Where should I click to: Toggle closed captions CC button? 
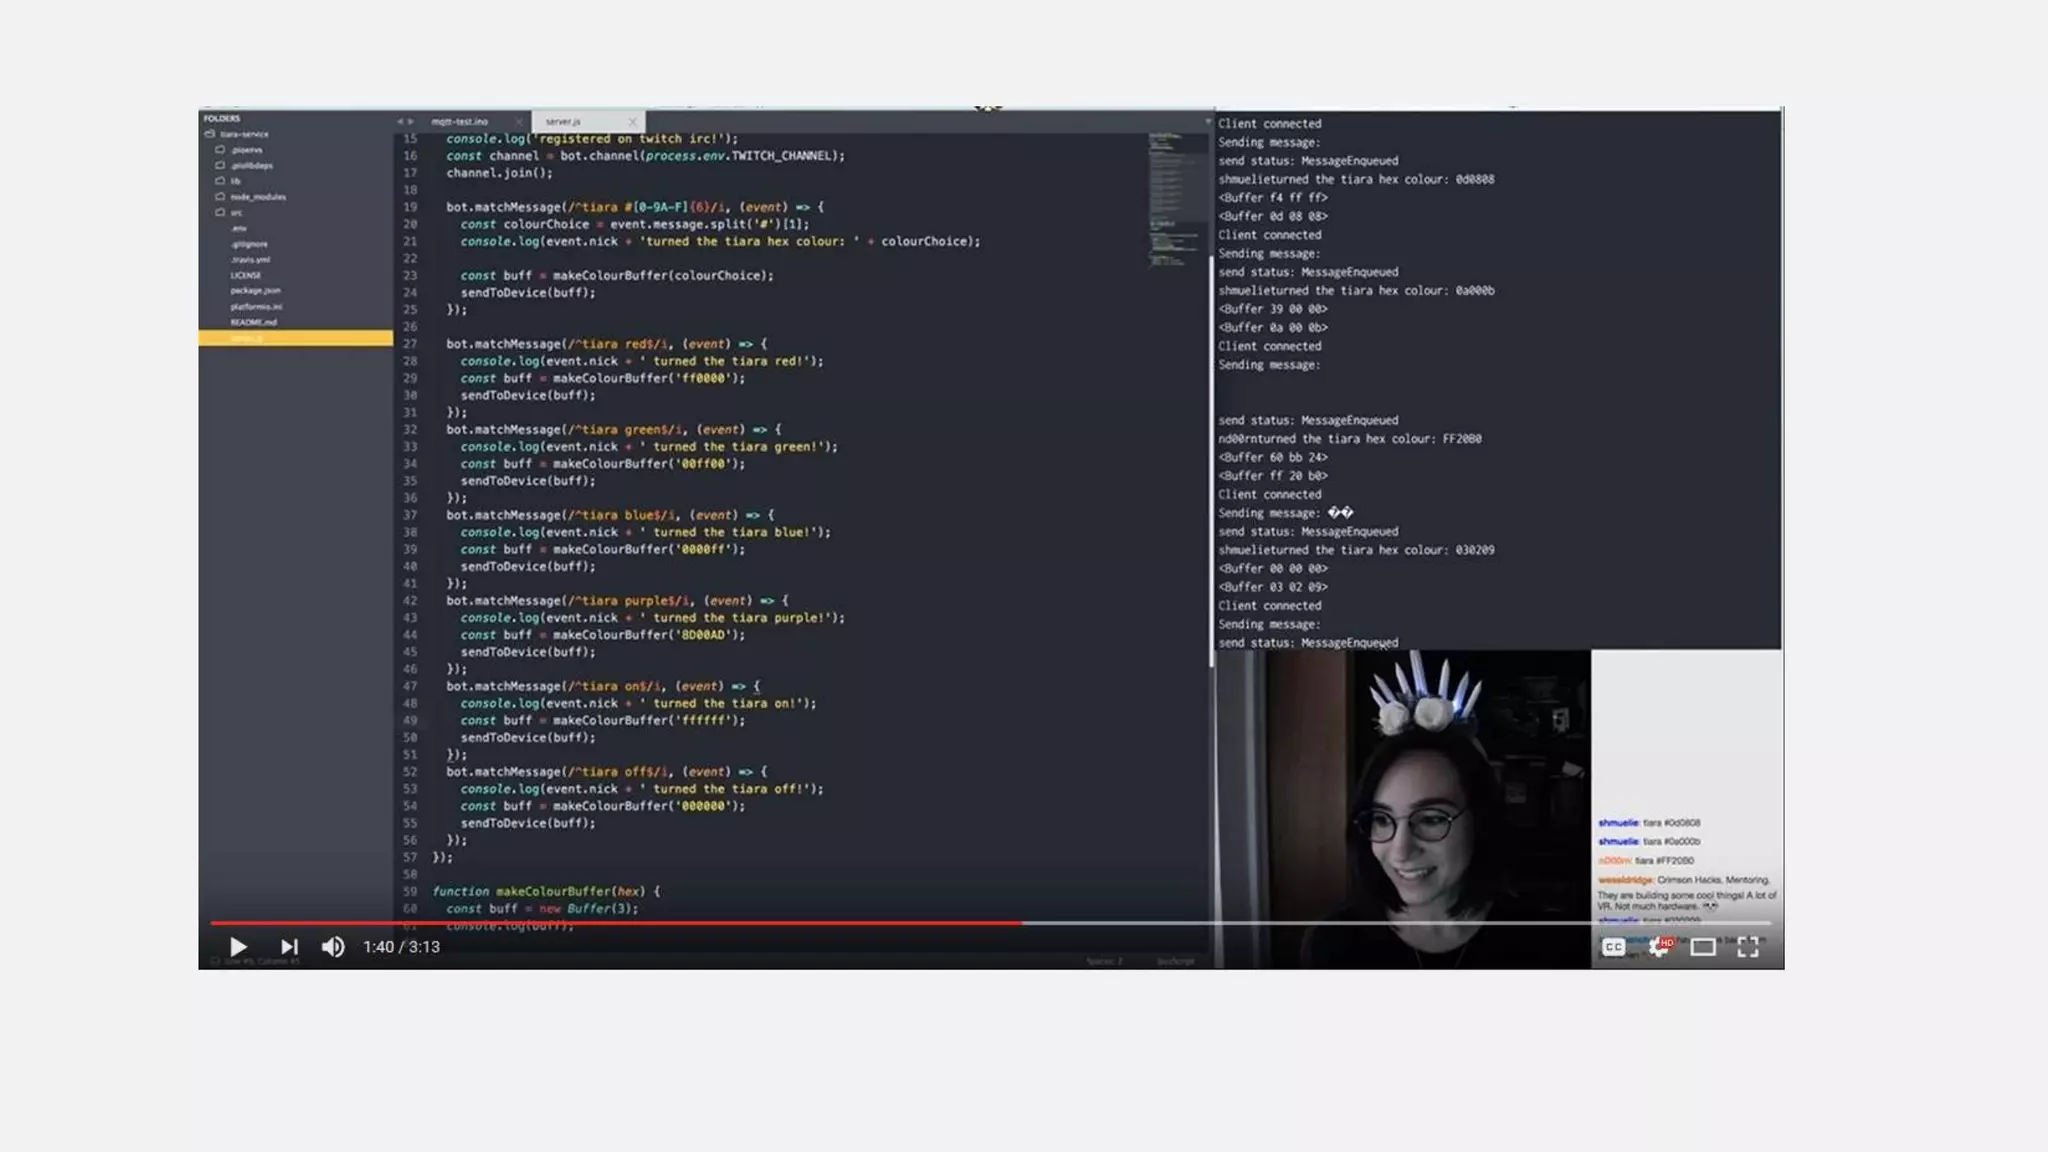(1613, 947)
